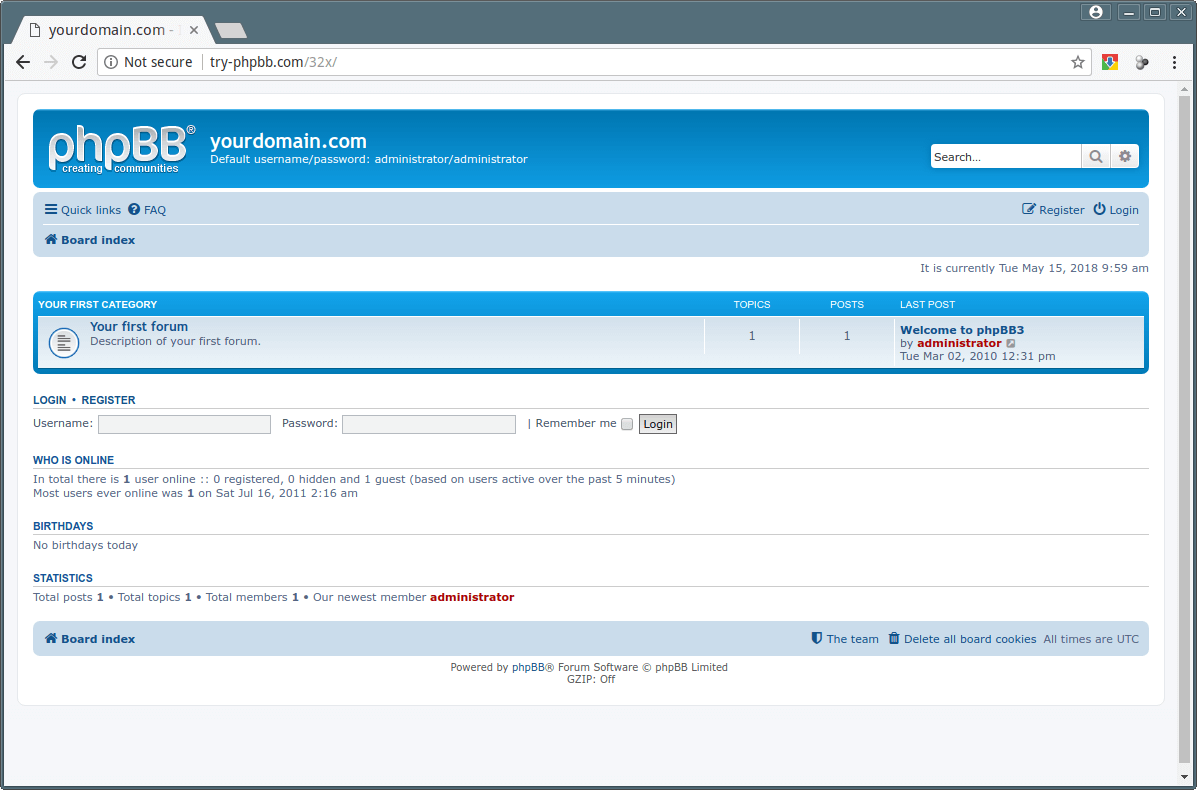Open the Welcome to phpBB3 post
1197x790 pixels.
click(x=961, y=330)
